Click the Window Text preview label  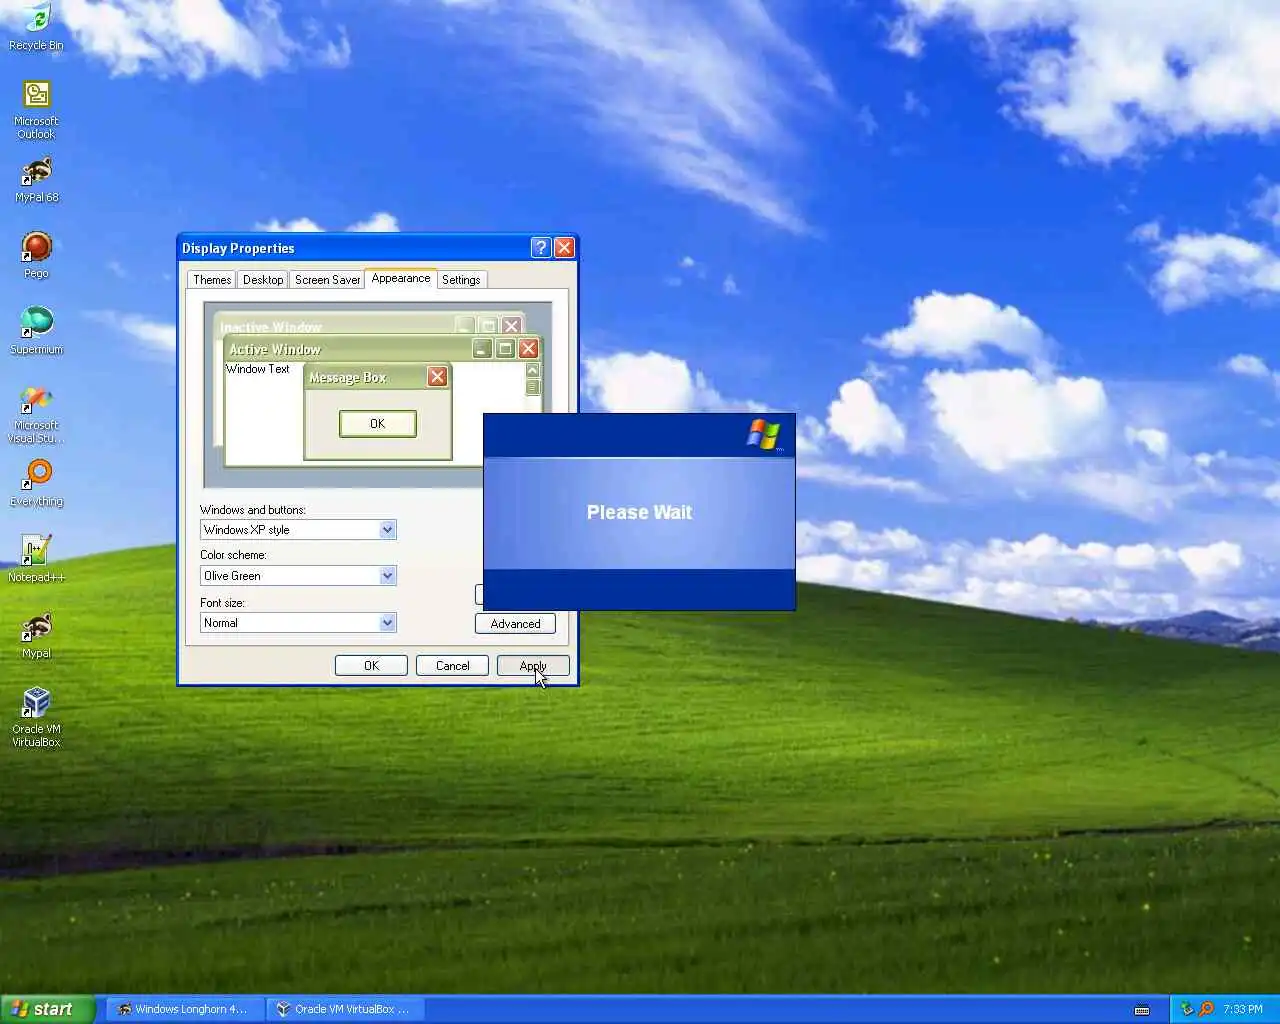coord(258,369)
